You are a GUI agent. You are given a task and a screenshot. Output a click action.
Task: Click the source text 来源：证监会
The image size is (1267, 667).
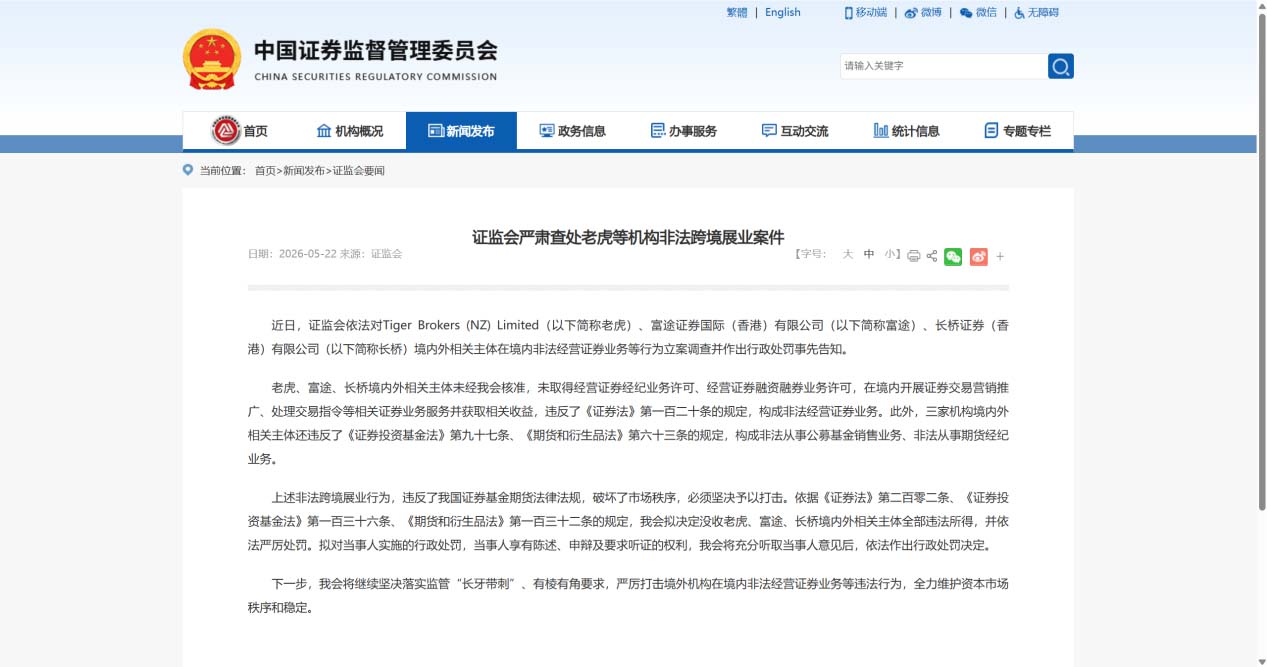(371, 254)
